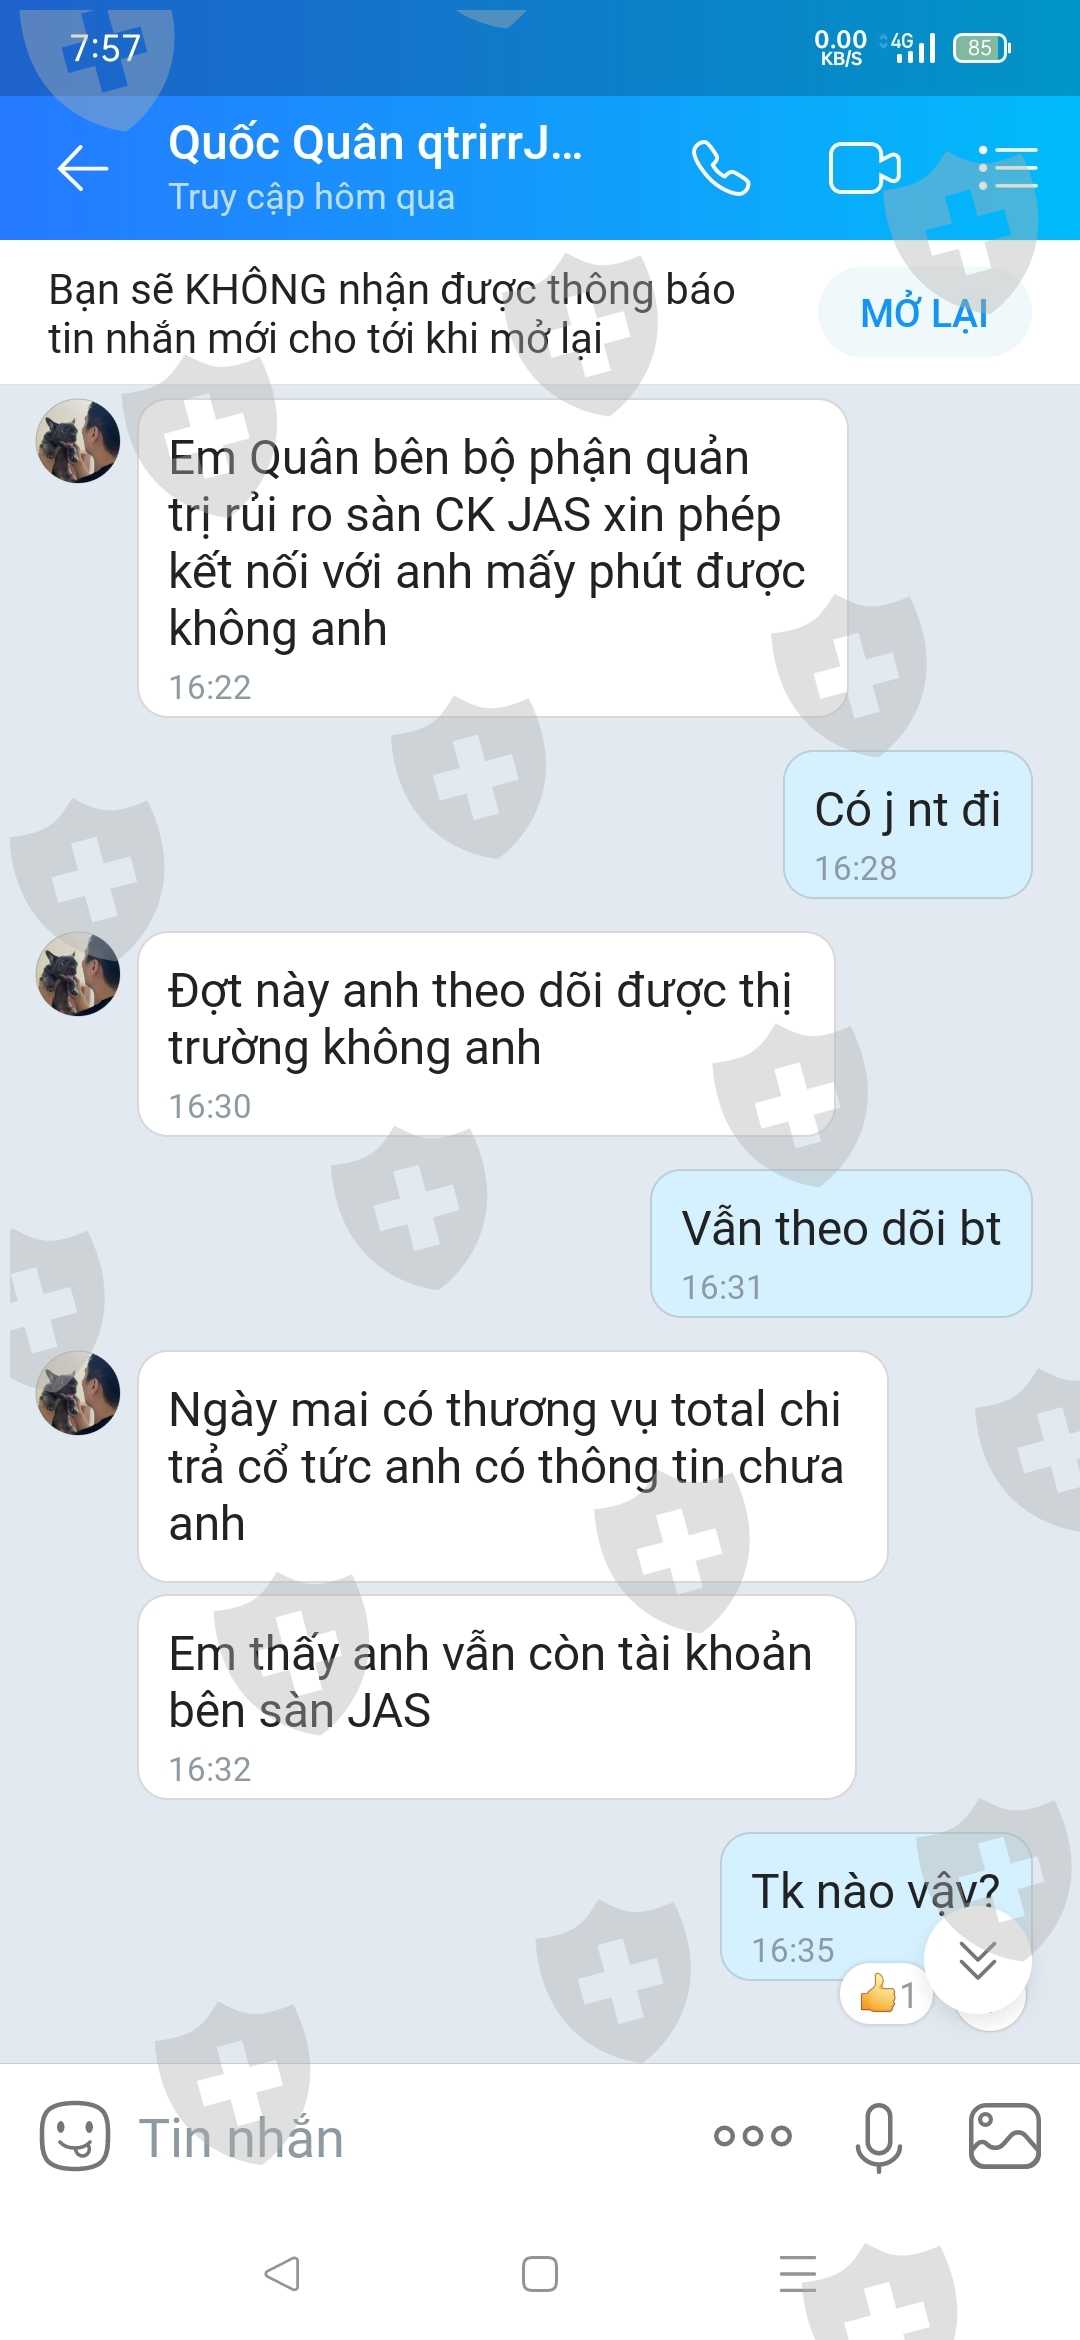Tap Android back navigation triangle
Viewport: 1080px width, 2340px height.
pyautogui.click(x=282, y=2273)
